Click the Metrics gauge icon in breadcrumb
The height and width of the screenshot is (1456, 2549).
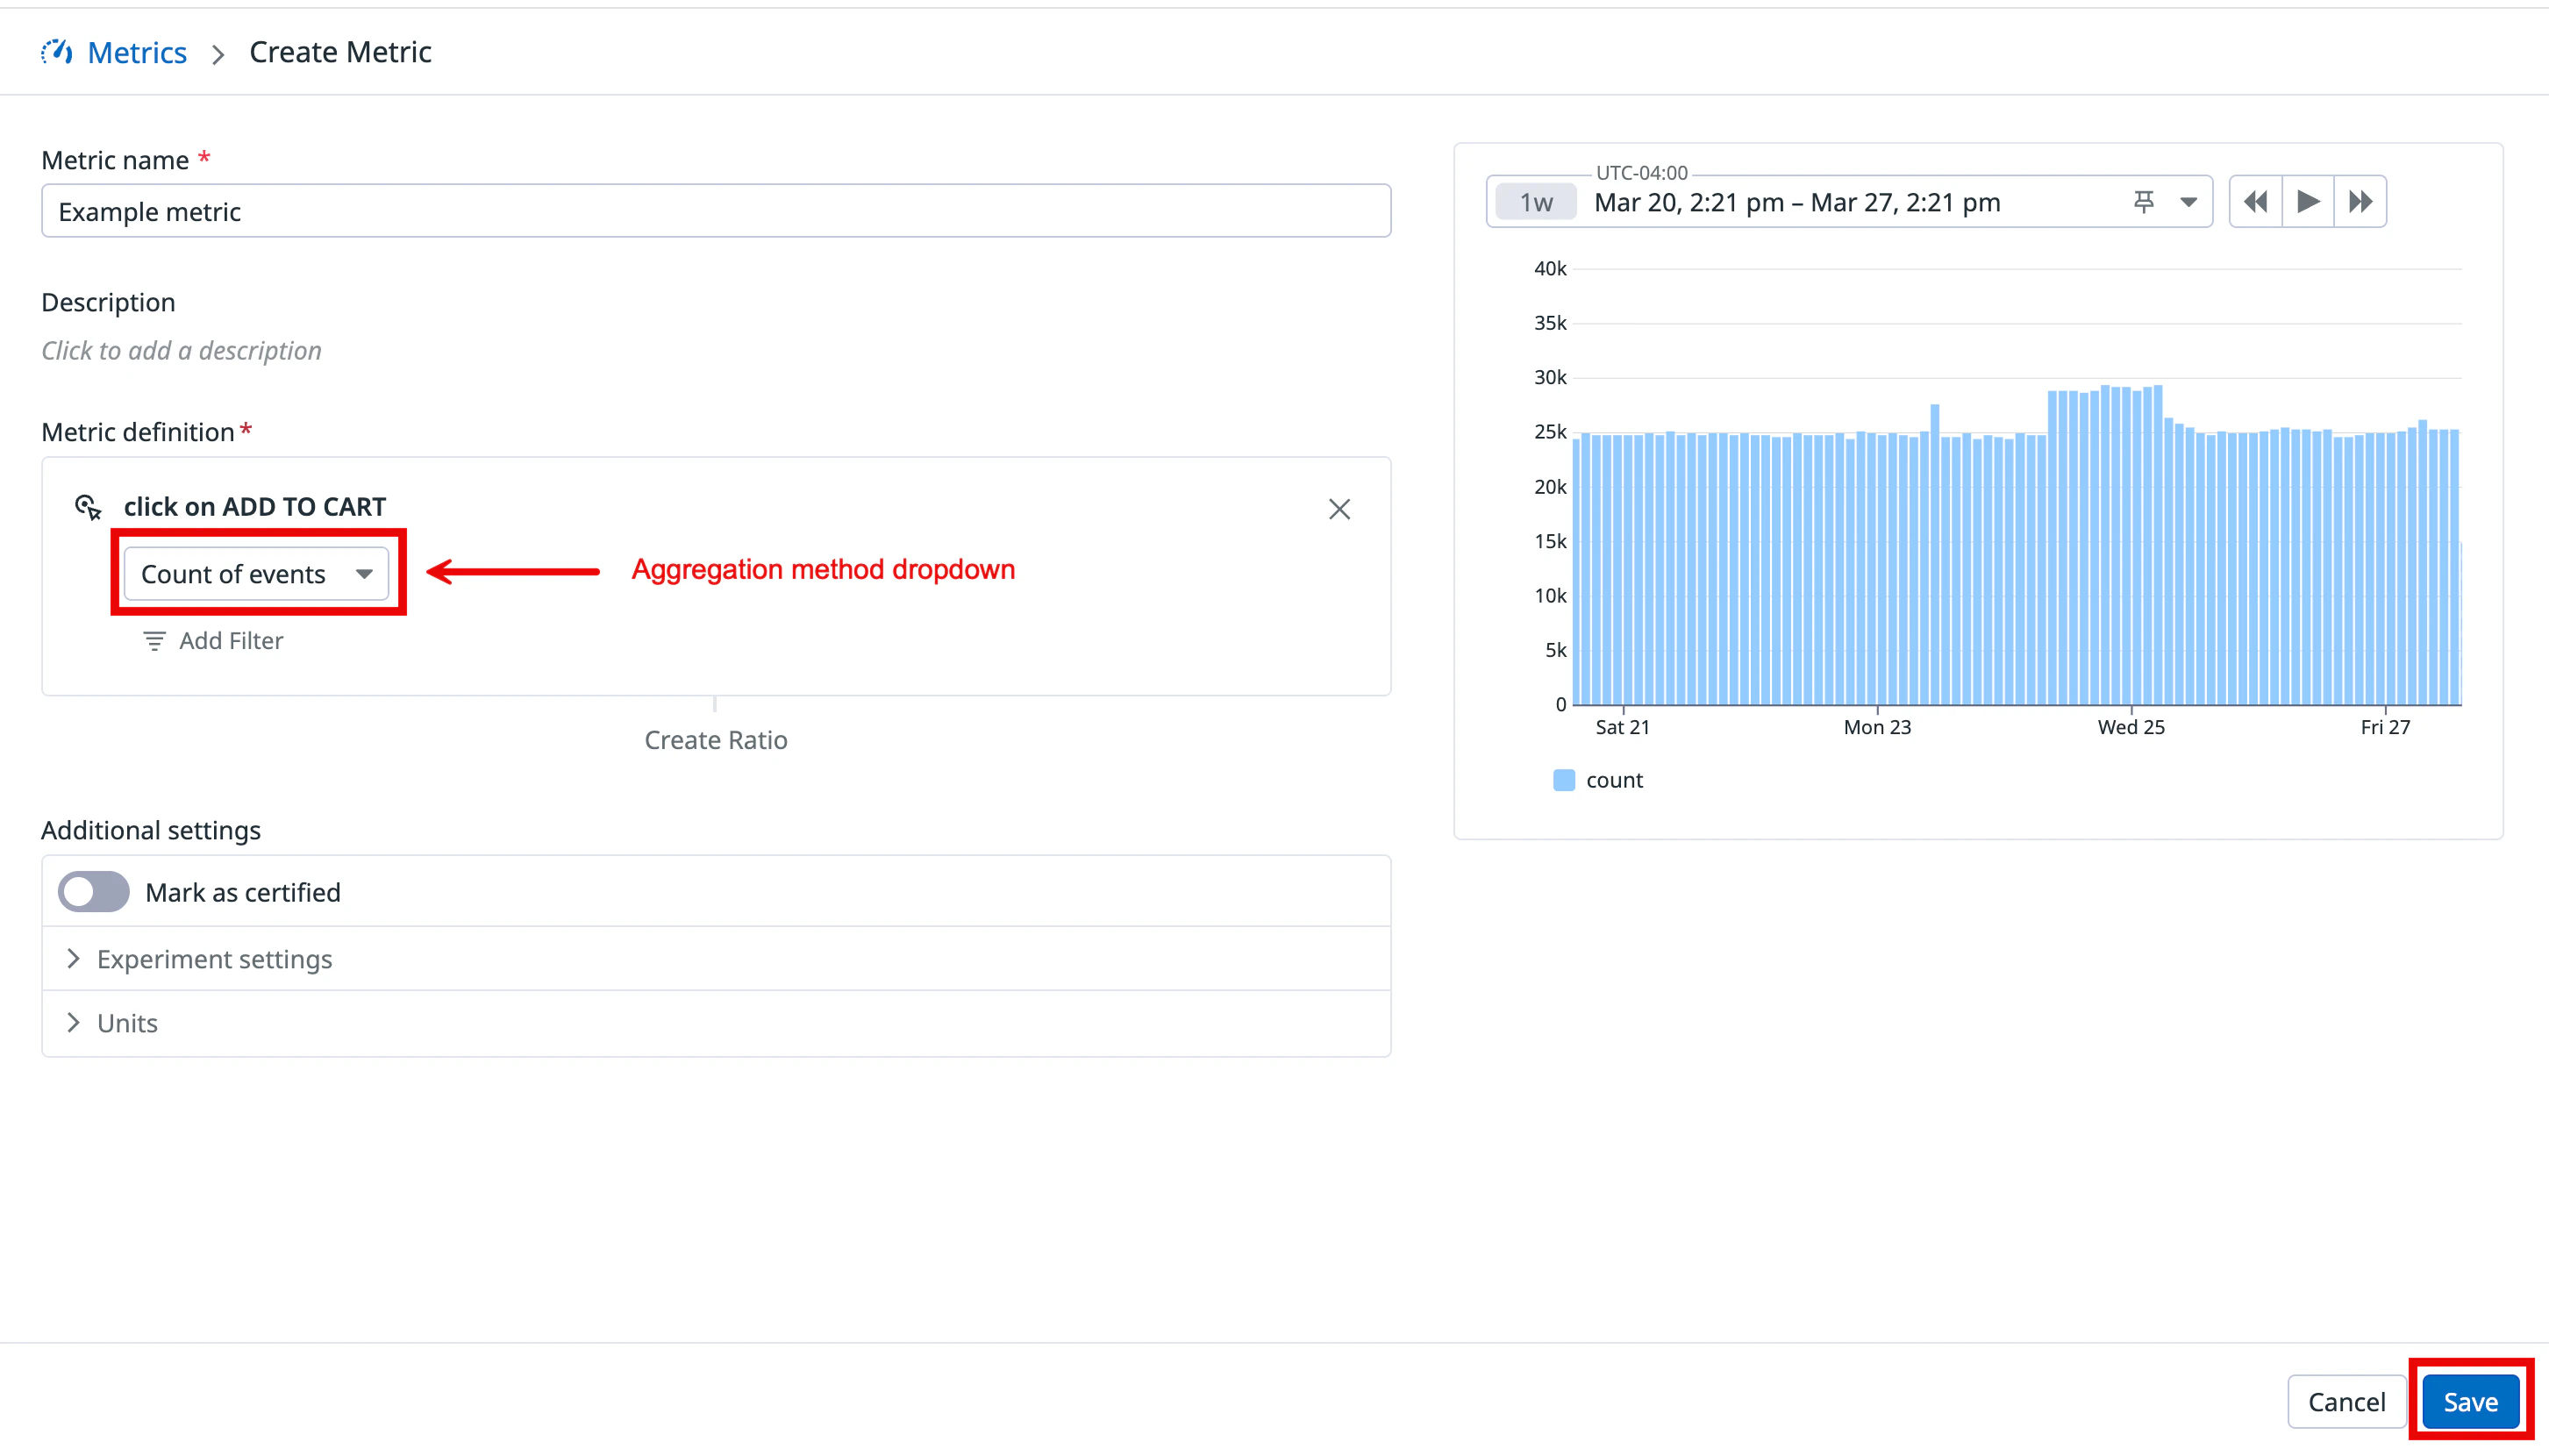coord(57,52)
